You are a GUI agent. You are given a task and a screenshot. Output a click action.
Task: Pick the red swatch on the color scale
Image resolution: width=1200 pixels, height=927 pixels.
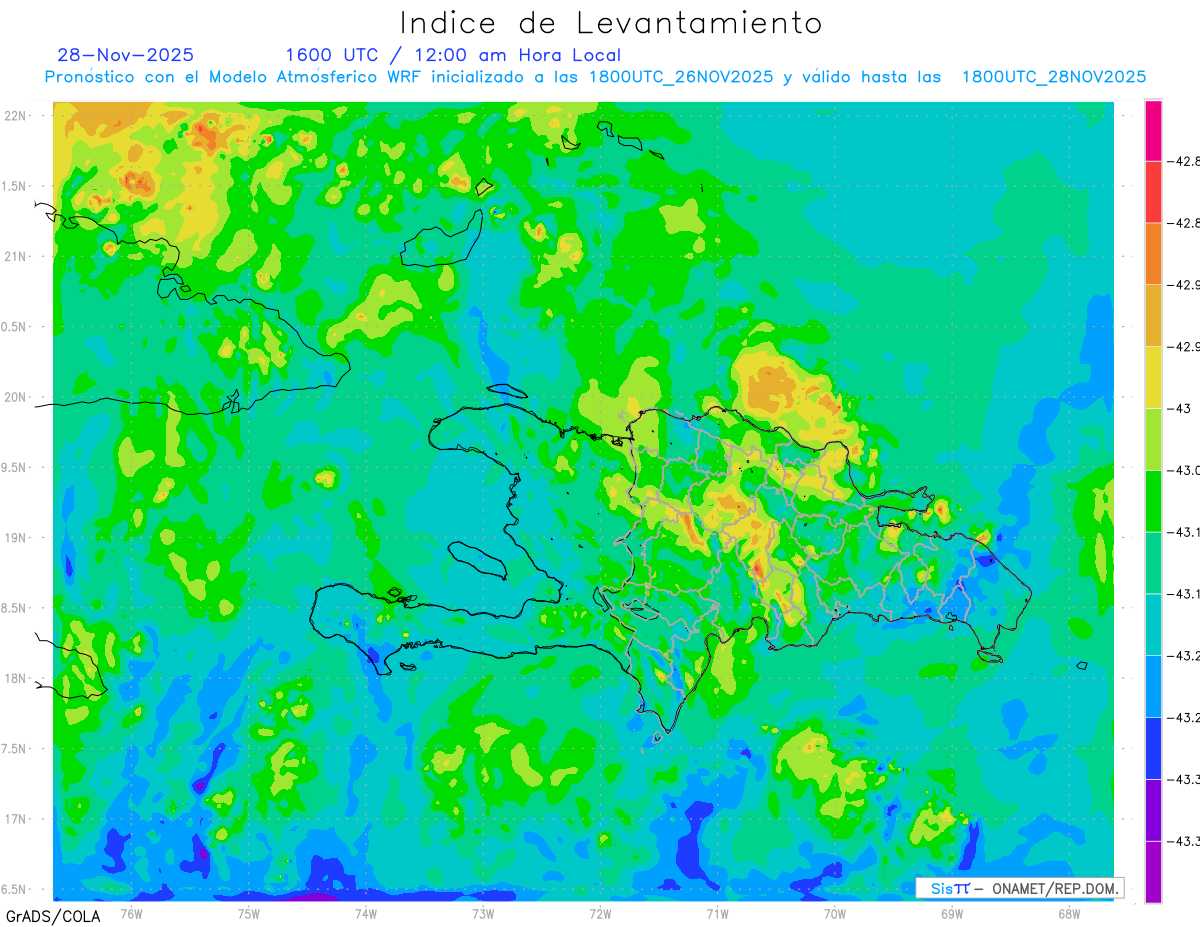[x=1153, y=191]
